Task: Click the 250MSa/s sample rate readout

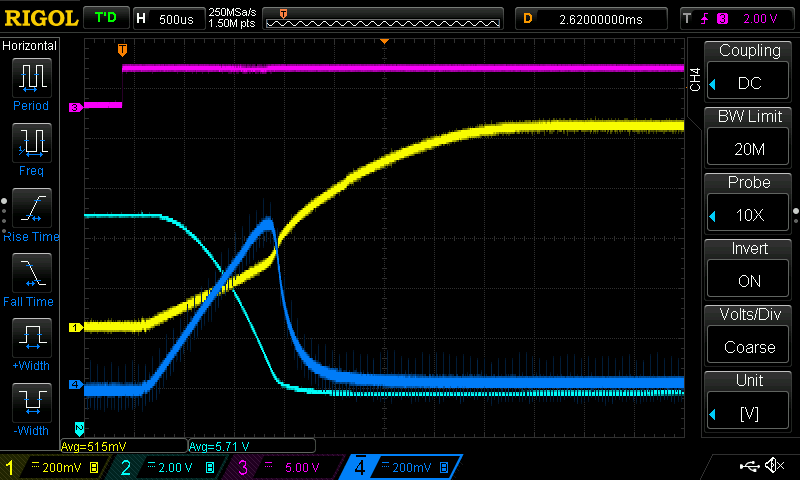Action: (232, 12)
